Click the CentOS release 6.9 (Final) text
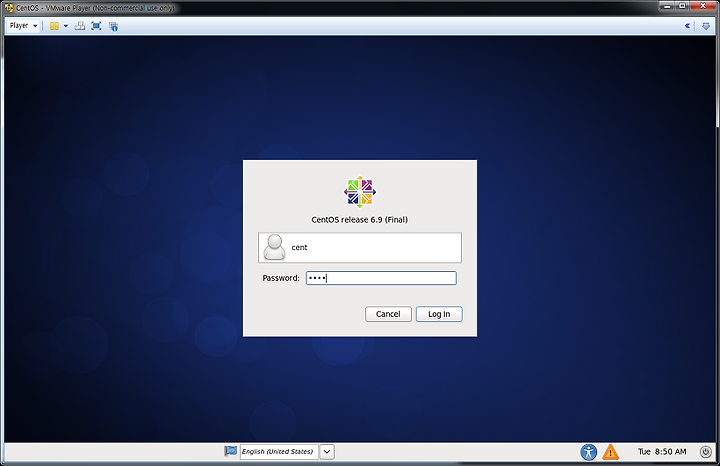 tap(360, 219)
